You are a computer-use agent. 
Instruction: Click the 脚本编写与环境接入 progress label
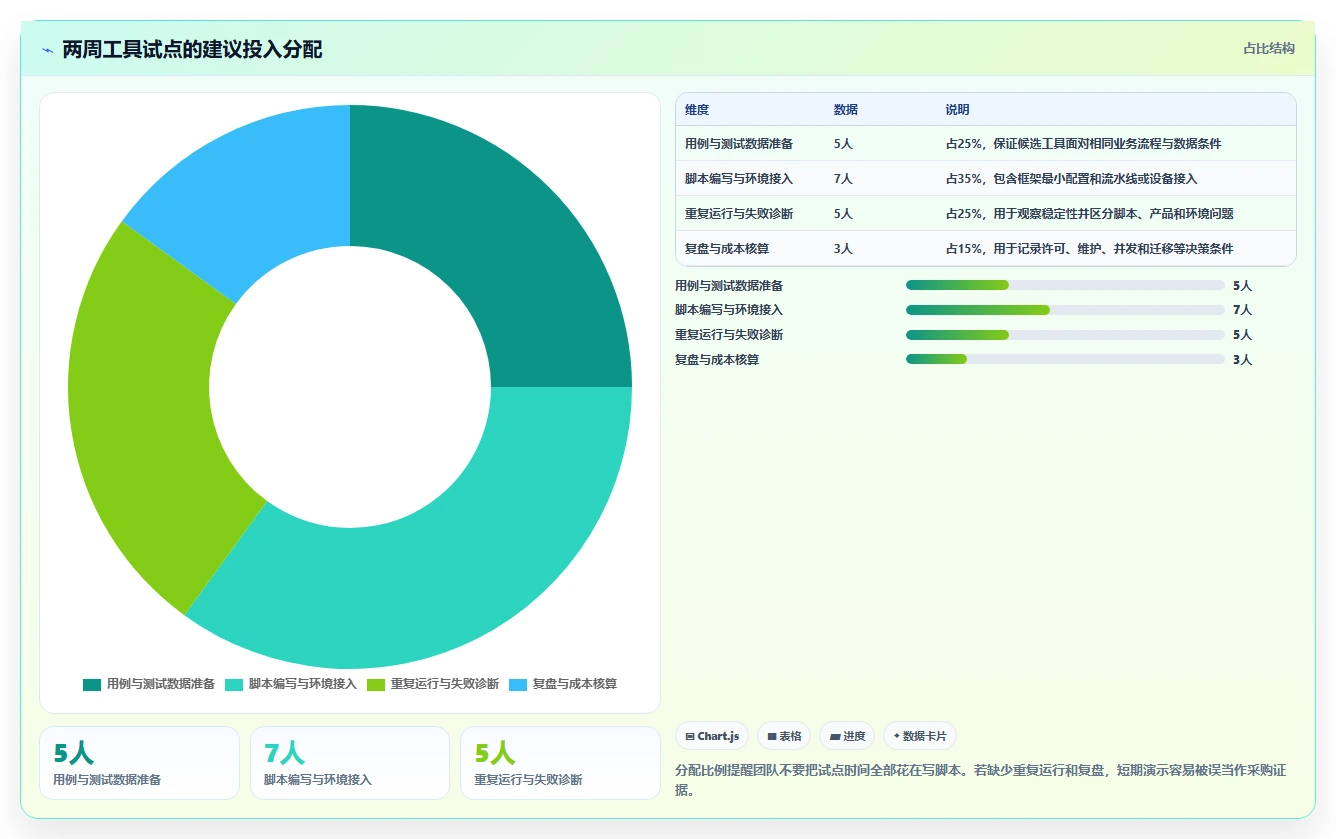click(729, 310)
